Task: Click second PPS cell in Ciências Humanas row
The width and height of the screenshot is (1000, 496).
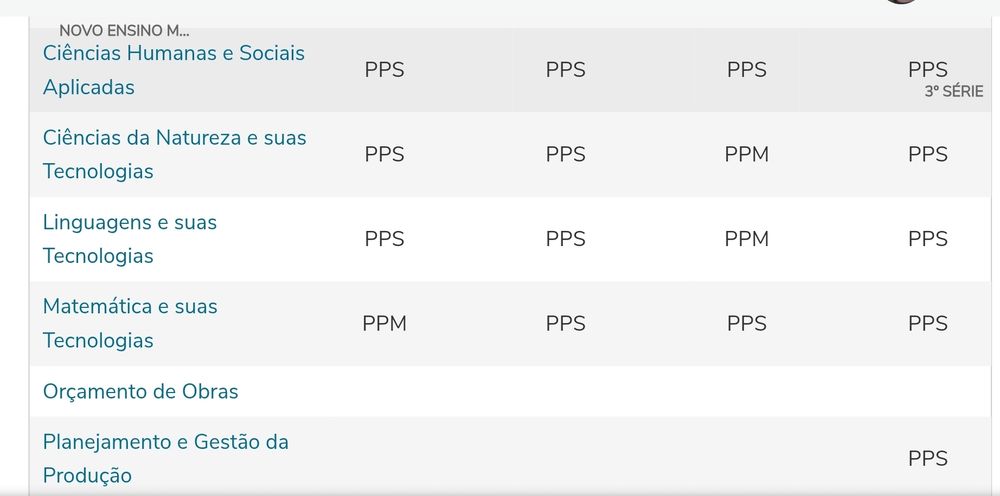Action: click(x=565, y=69)
